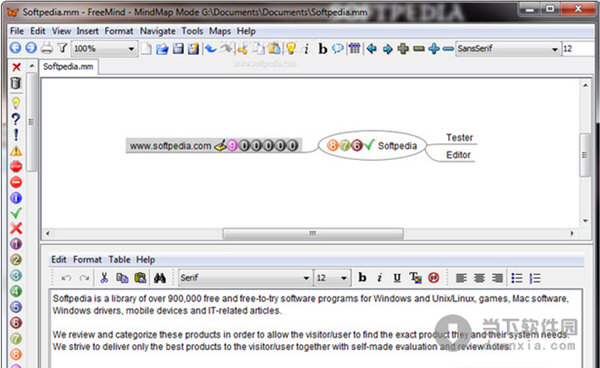The width and height of the screenshot is (600, 368).
Task: Open the View menu
Action: (x=61, y=31)
